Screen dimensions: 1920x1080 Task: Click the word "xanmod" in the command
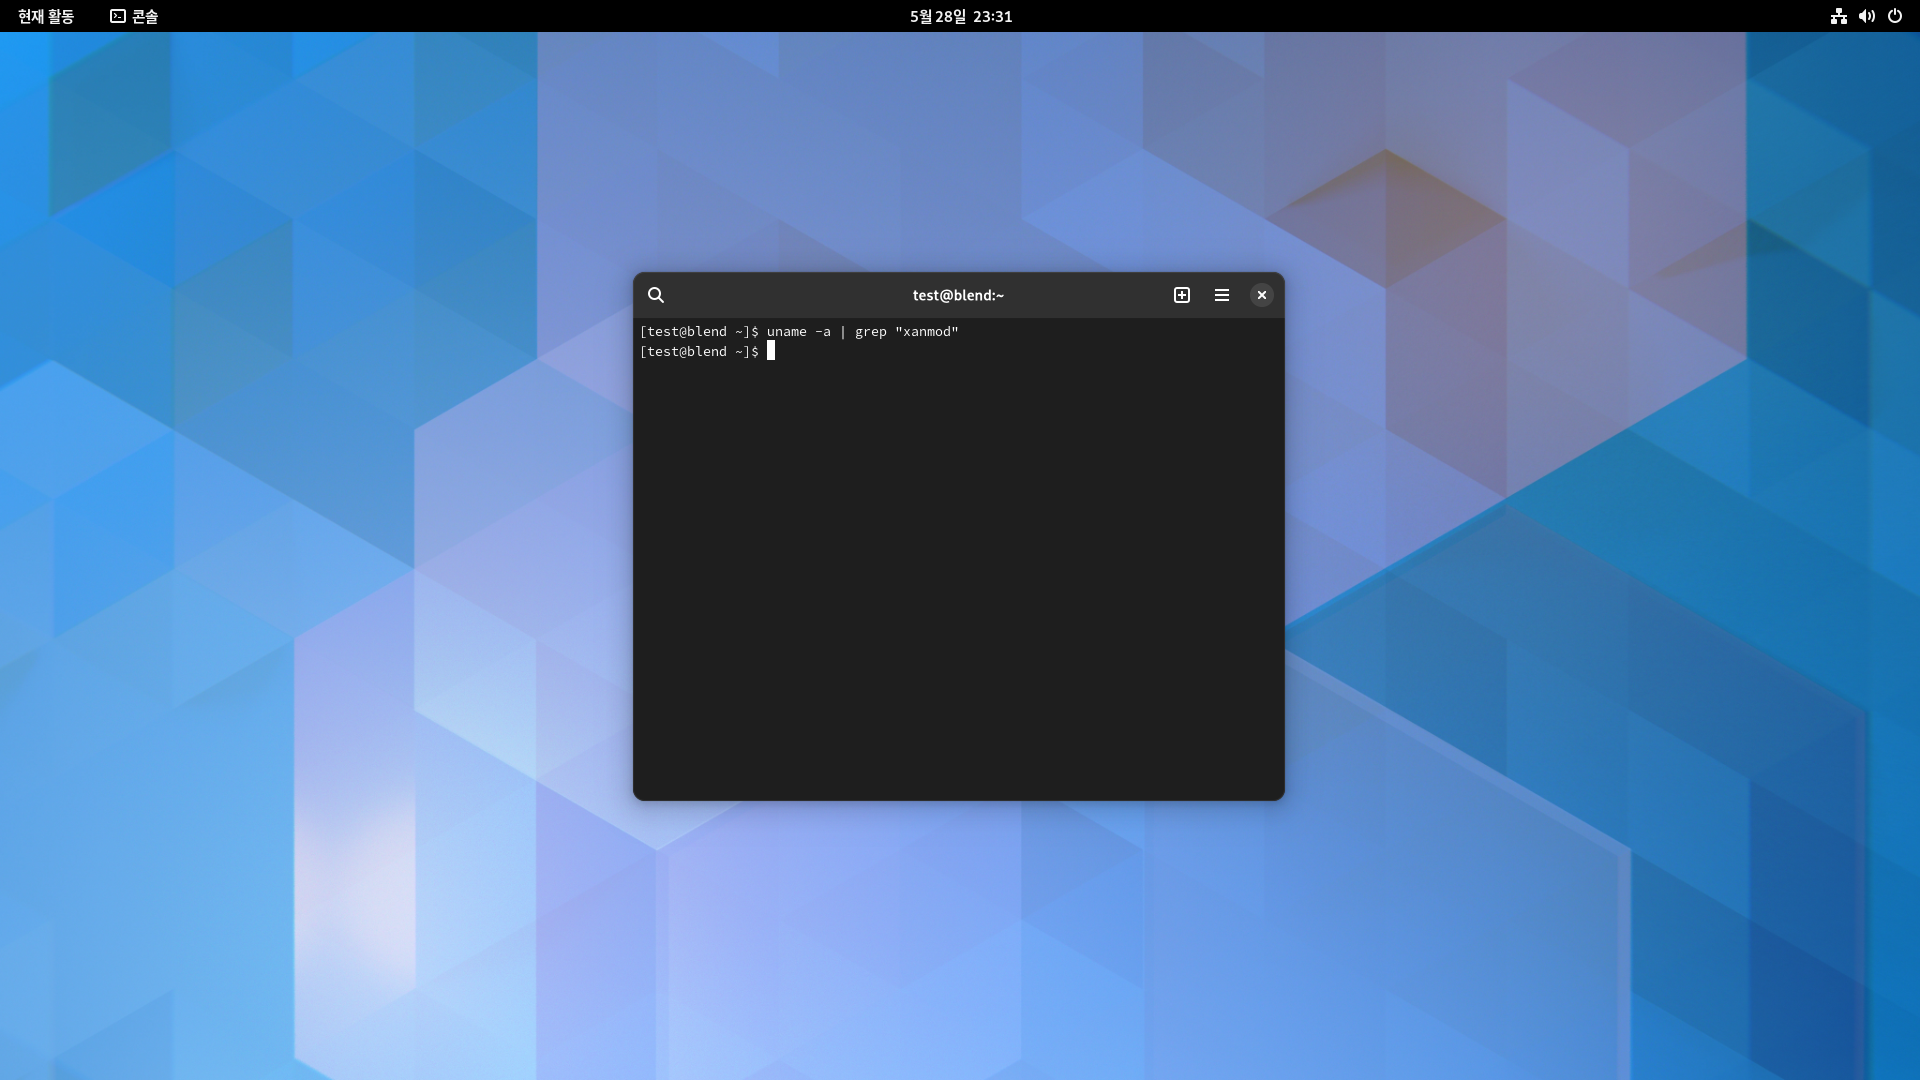(926, 332)
